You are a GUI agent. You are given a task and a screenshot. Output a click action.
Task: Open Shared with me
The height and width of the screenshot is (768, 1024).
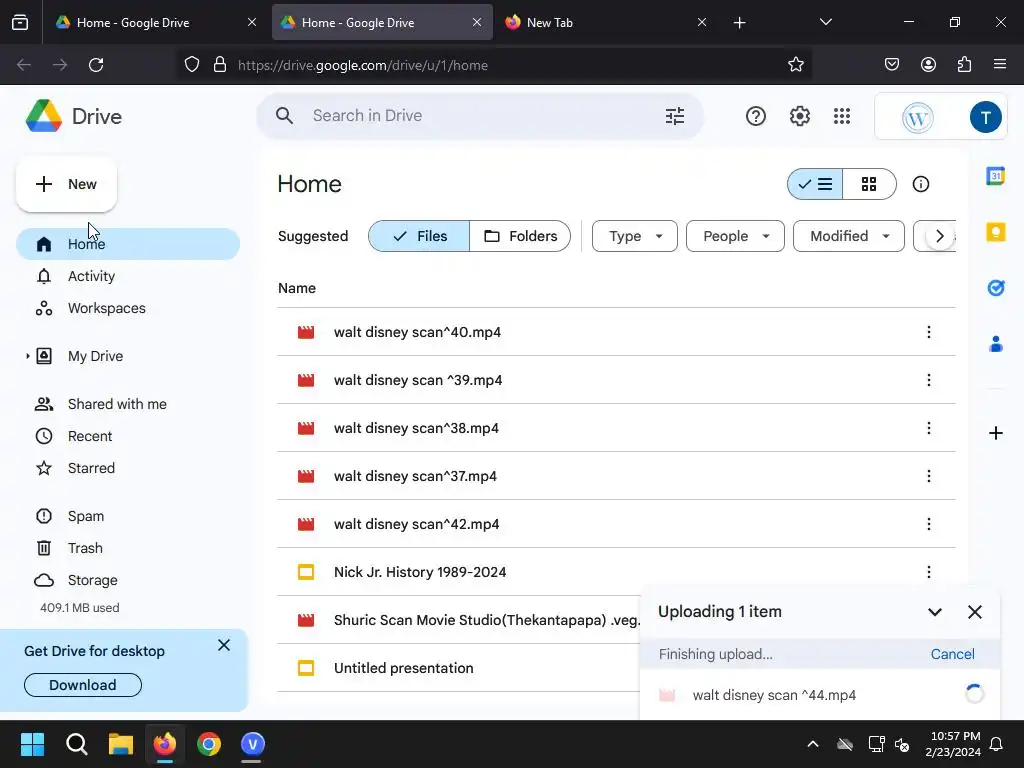pyautogui.click(x=128, y=404)
